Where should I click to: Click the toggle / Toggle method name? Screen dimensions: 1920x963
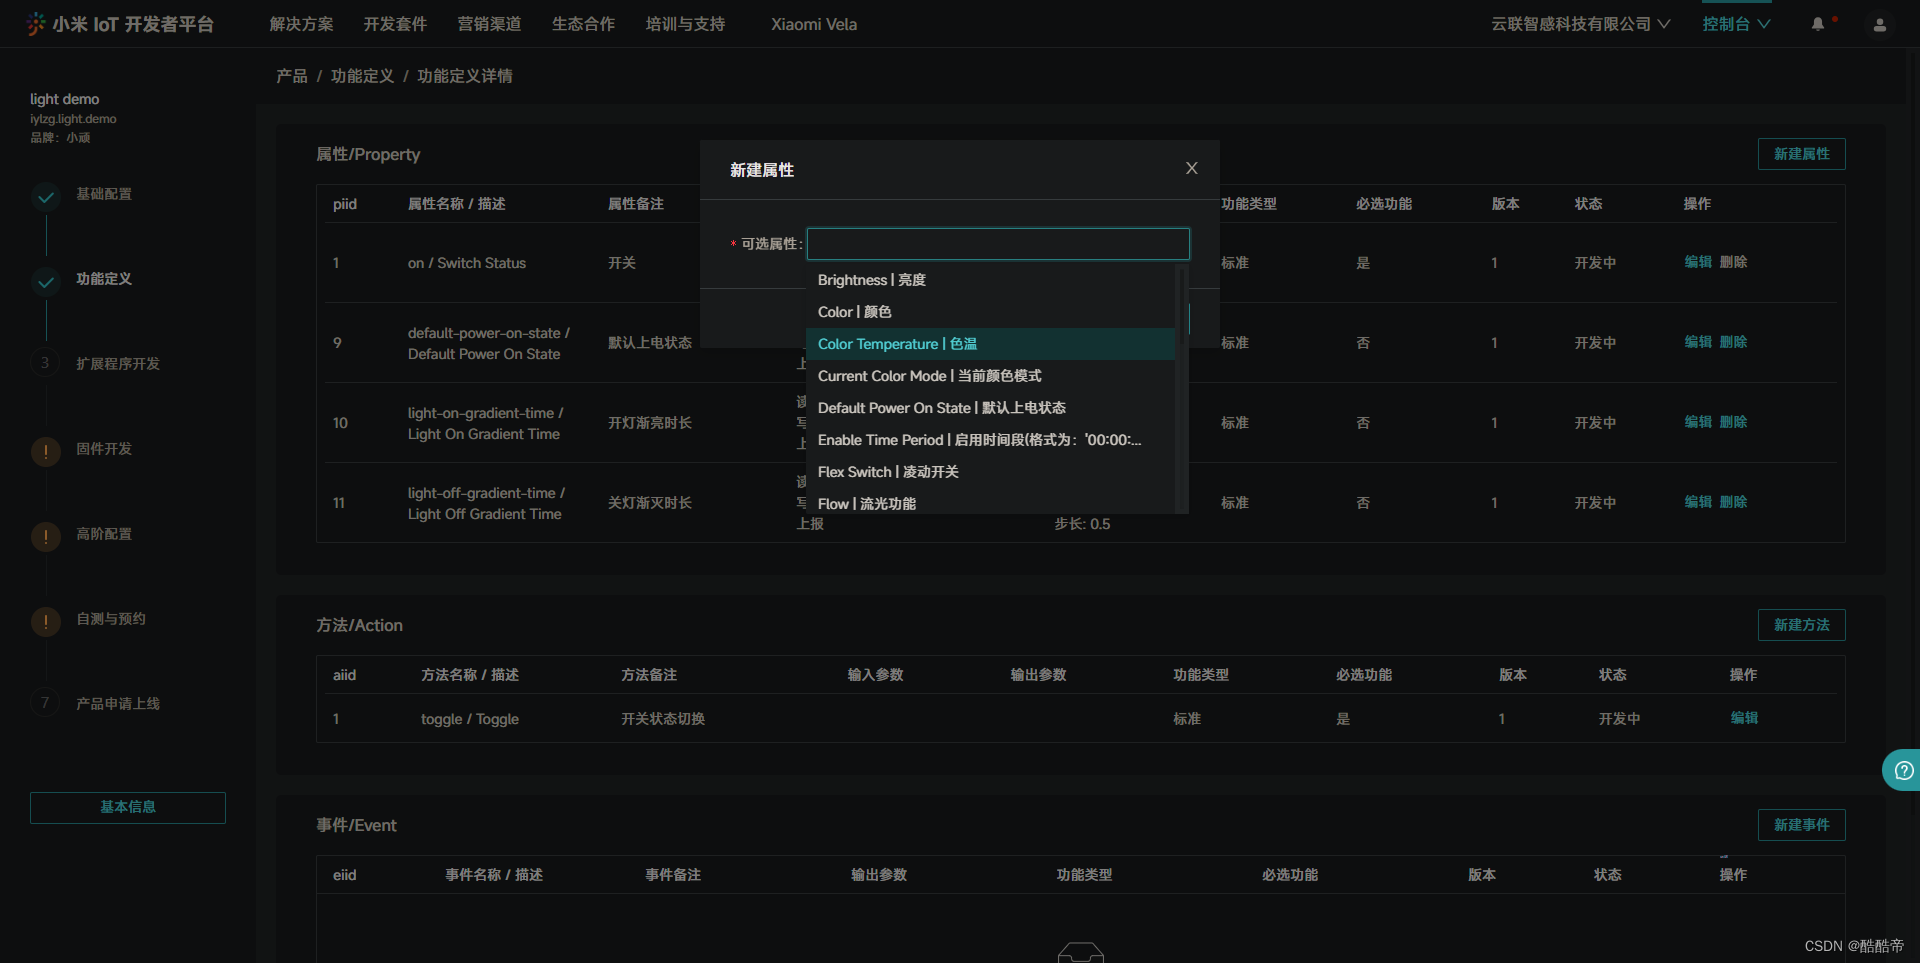point(470,719)
